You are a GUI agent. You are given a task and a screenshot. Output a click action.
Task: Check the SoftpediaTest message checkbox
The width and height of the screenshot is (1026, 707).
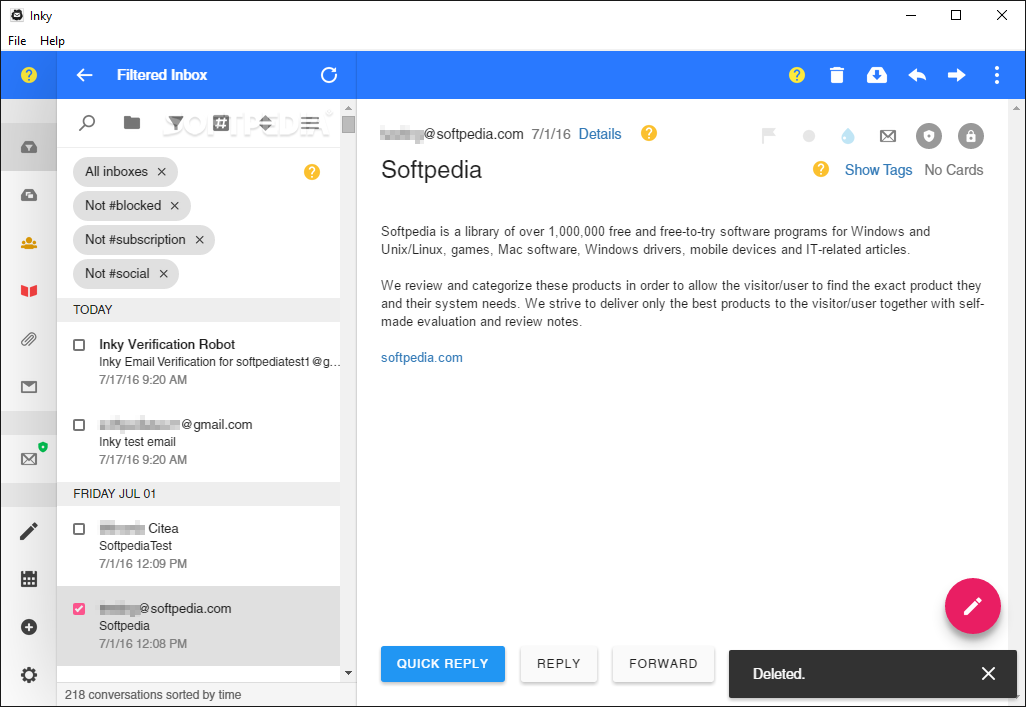pyautogui.click(x=79, y=528)
